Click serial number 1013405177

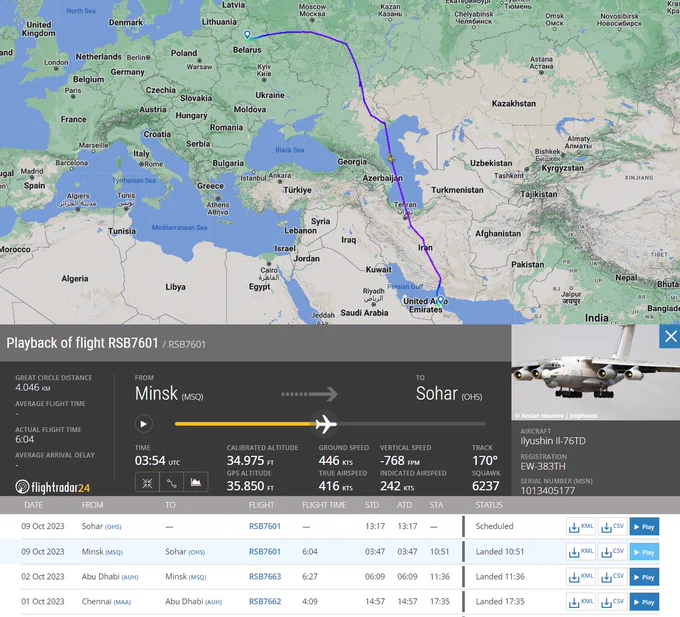click(x=548, y=491)
